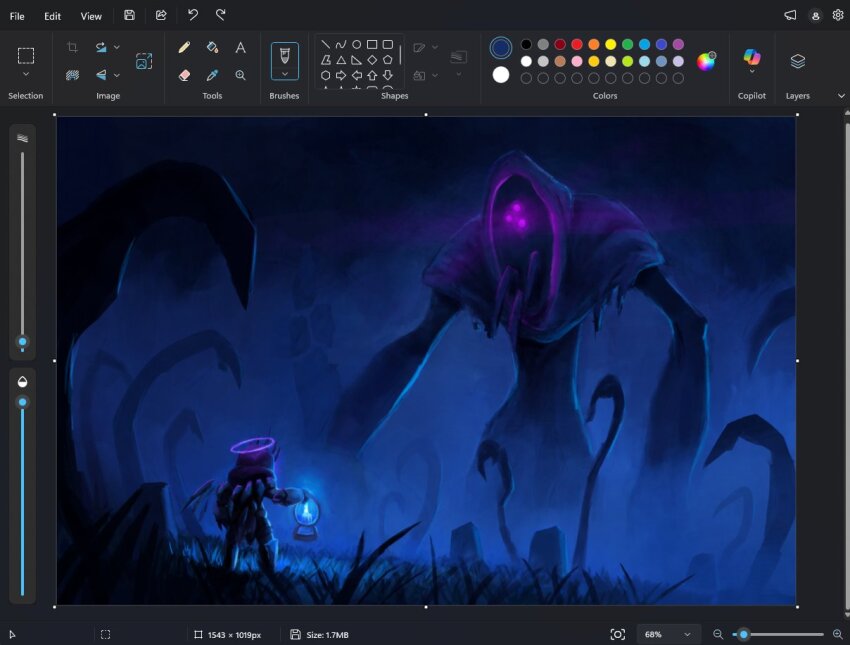The height and width of the screenshot is (645, 850).
Task: Open the Copilot button
Action: (752, 56)
